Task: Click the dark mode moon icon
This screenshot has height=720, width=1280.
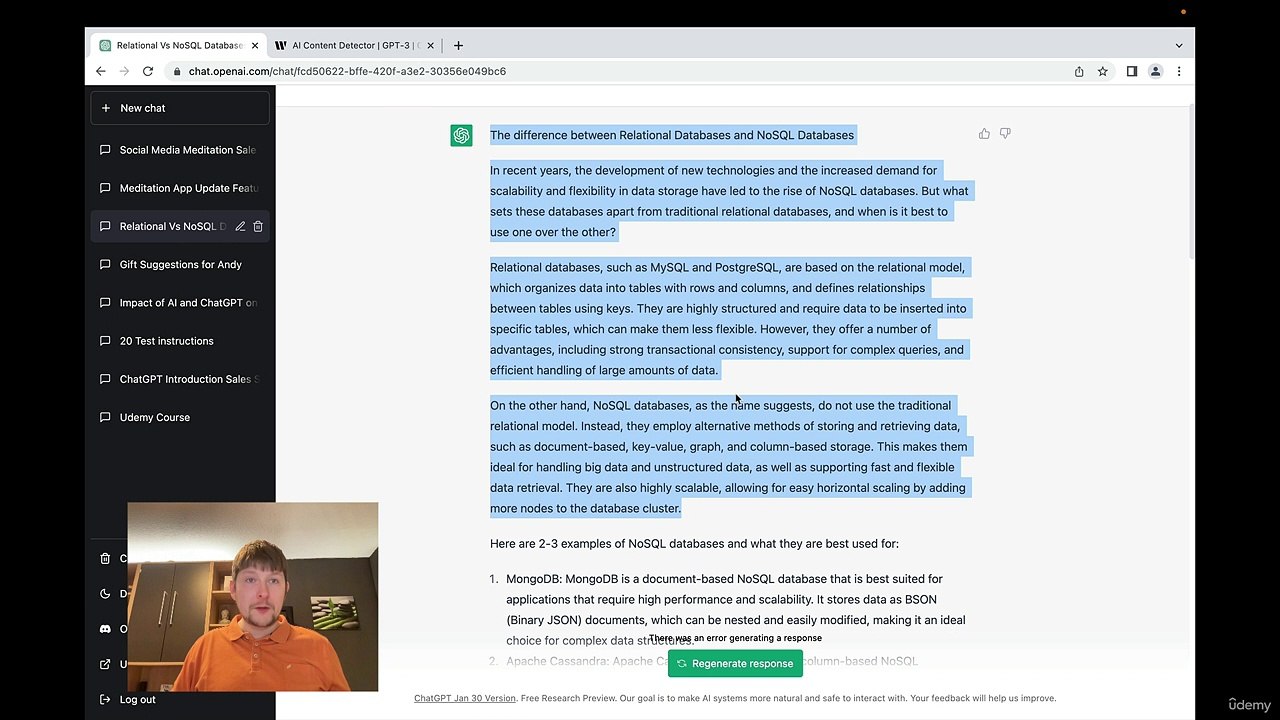Action: pos(105,593)
